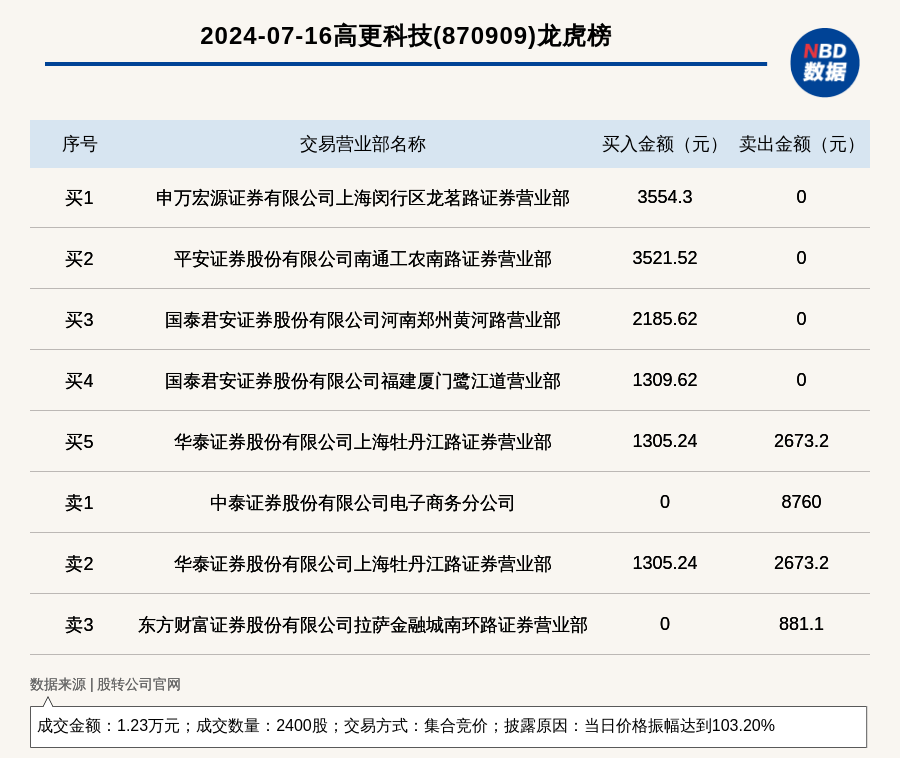Click the 数据来源 | 股转公司官网 source note
900x758 pixels.
(105, 684)
